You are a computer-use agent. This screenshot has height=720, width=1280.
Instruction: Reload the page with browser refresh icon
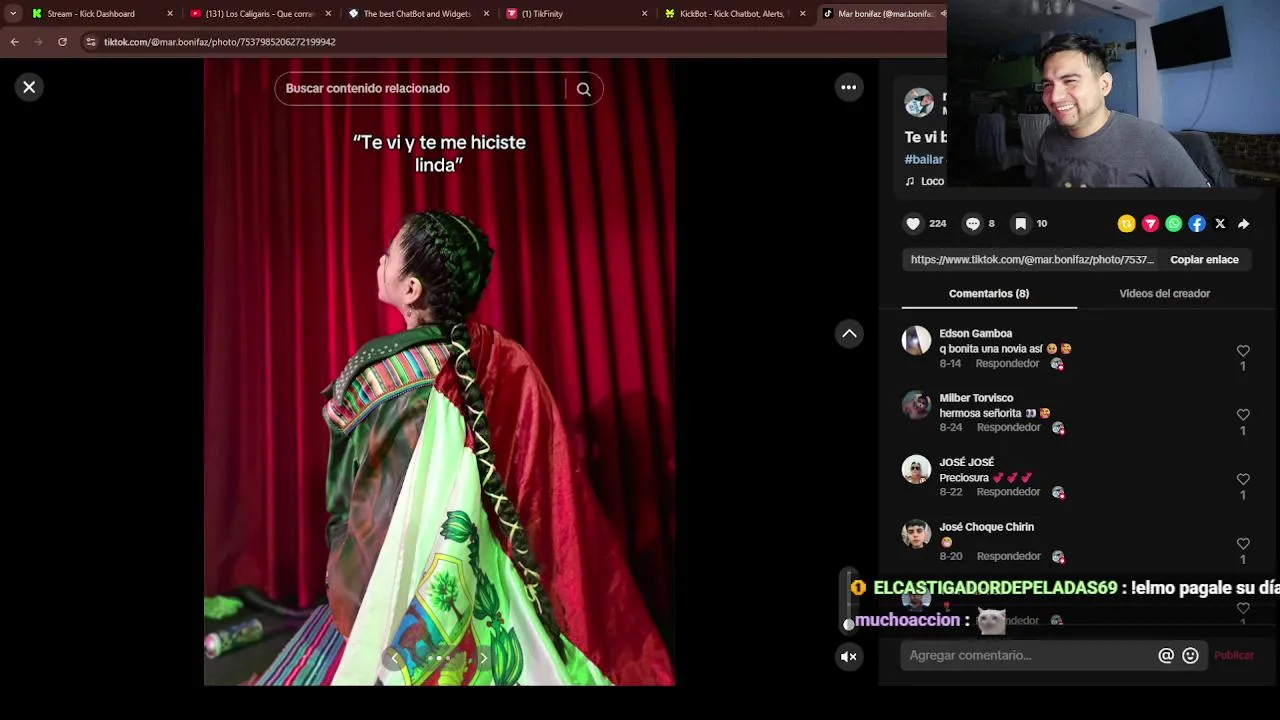click(x=62, y=42)
